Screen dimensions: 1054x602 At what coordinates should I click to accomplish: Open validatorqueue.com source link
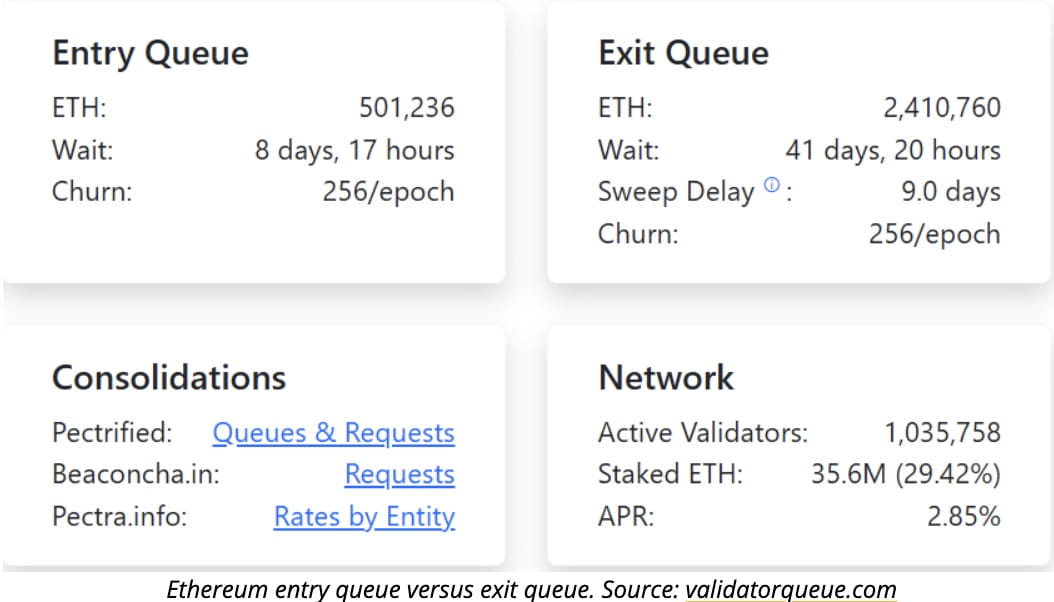tap(790, 589)
